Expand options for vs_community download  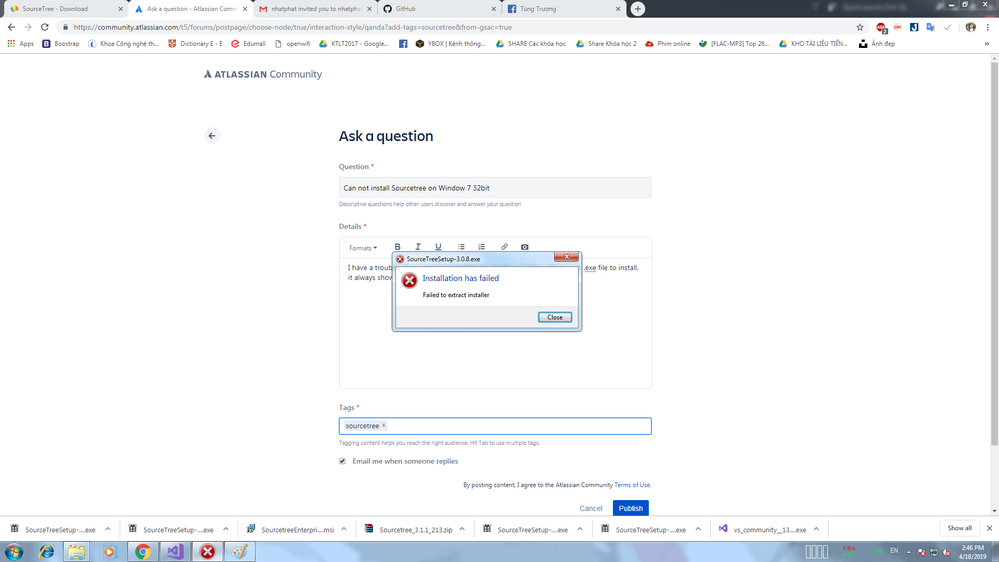(x=816, y=530)
